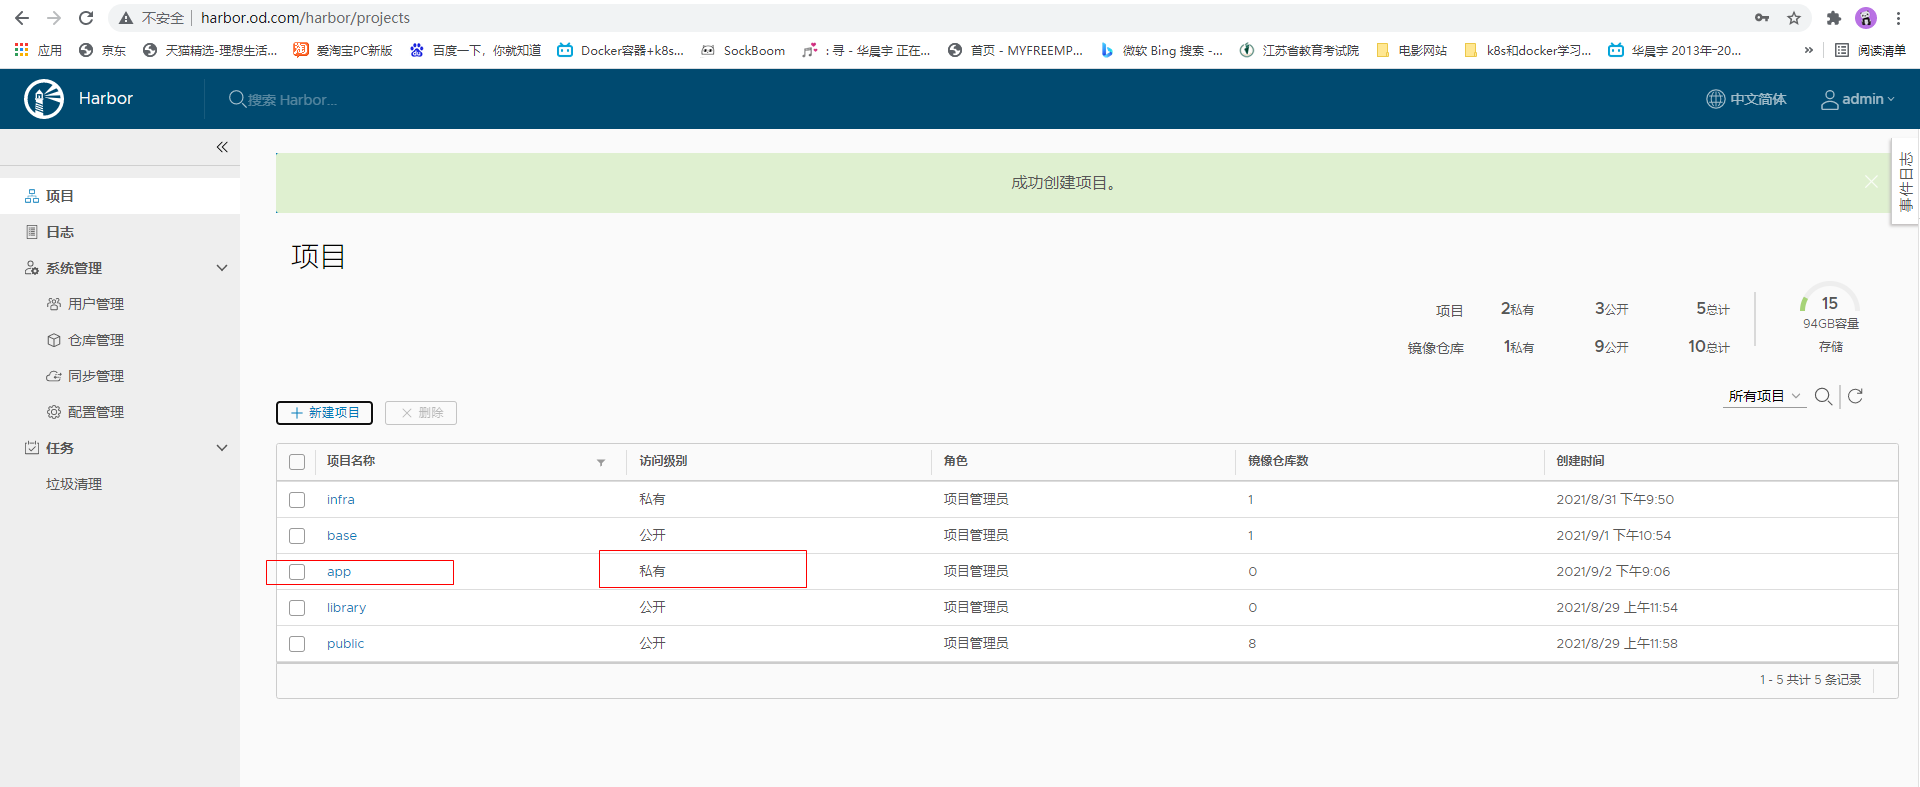
Task: Open the base project link
Action: [342, 536]
